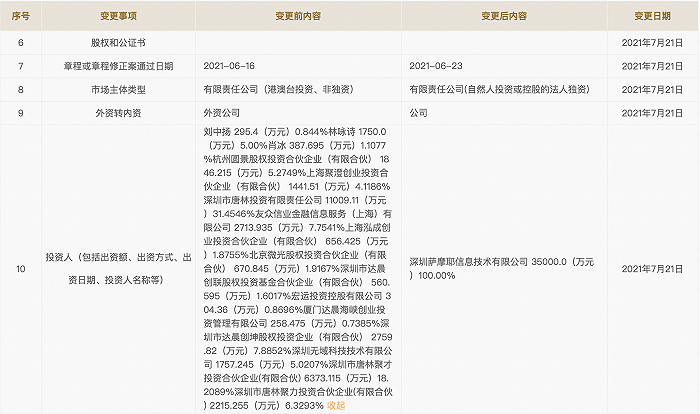Viewport: 700px width, 414px height.
Task: Select the 股权和公证书 cell
Action: 118,43
